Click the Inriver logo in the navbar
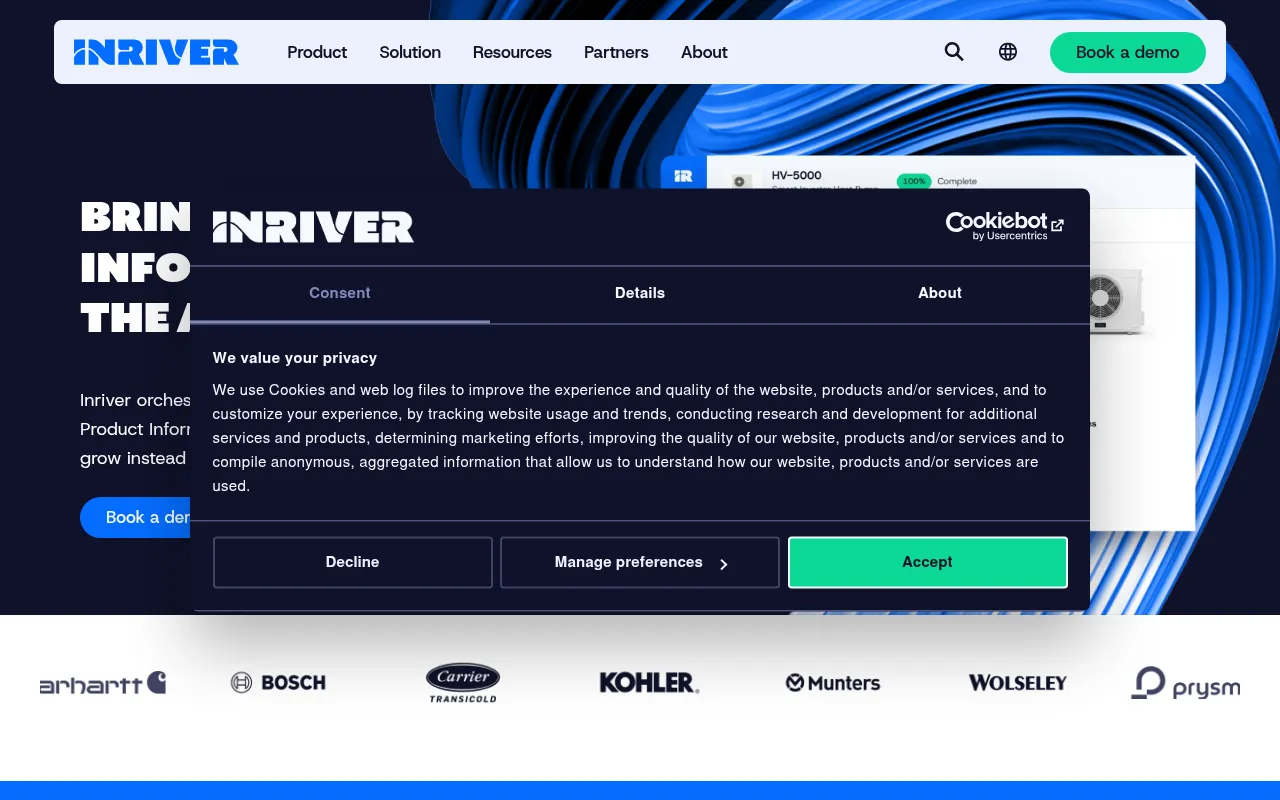Viewport: 1280px width, 800px height. click(156, 52)
